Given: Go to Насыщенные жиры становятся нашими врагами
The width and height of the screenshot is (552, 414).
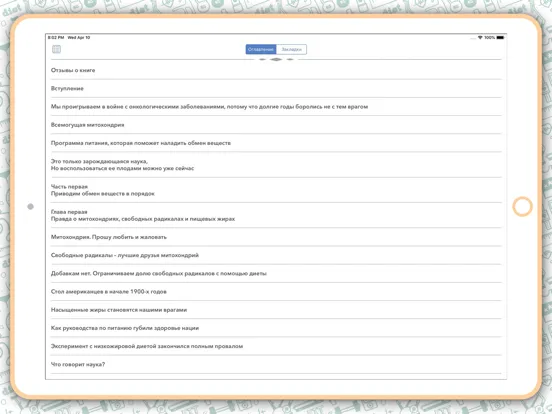Looking at the screenshot, I should [x=276, y=310].
